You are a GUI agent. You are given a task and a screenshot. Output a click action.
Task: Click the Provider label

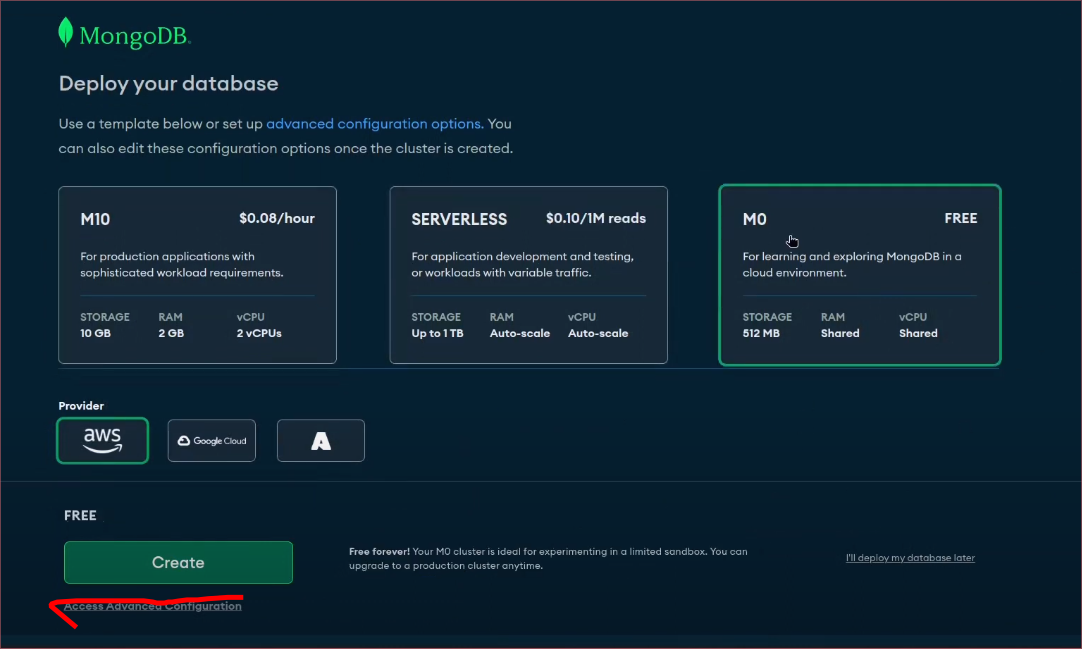tap(81, 406)
